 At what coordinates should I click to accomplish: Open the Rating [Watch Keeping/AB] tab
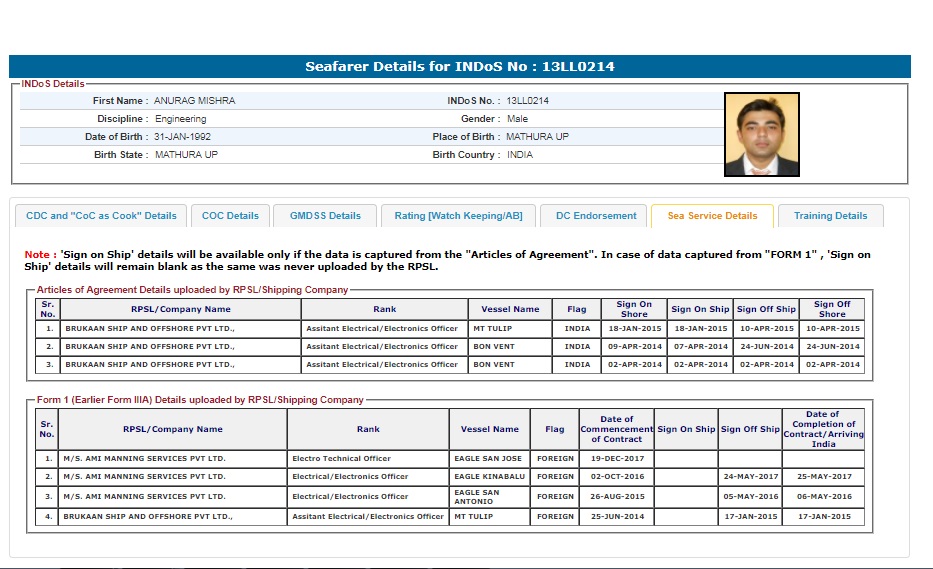(458, 216)
